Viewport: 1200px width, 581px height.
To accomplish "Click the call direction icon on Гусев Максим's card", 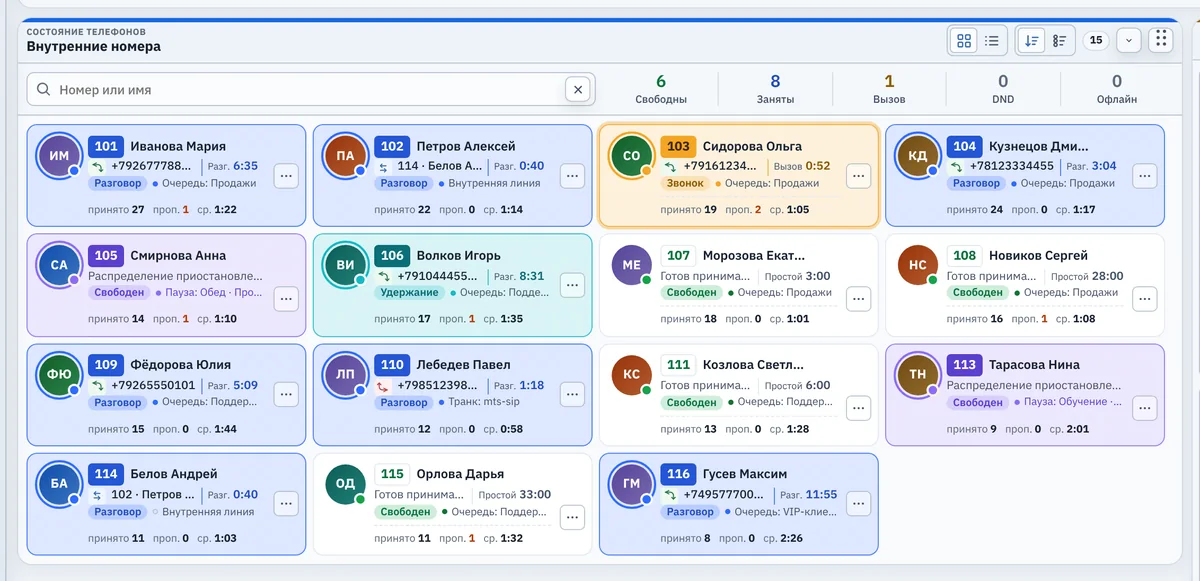I will pyautogui.click(x=669, y=495).
